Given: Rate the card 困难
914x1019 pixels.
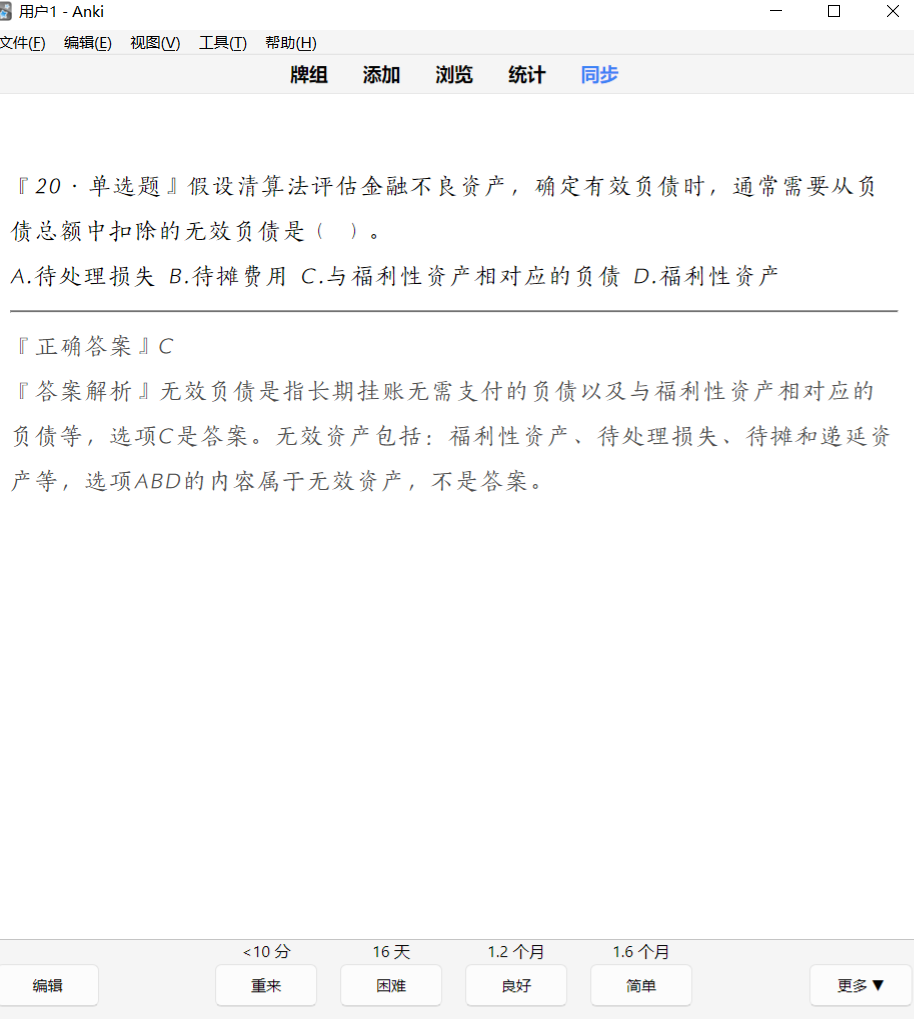Looking at the screenshot, I should 391,985.
